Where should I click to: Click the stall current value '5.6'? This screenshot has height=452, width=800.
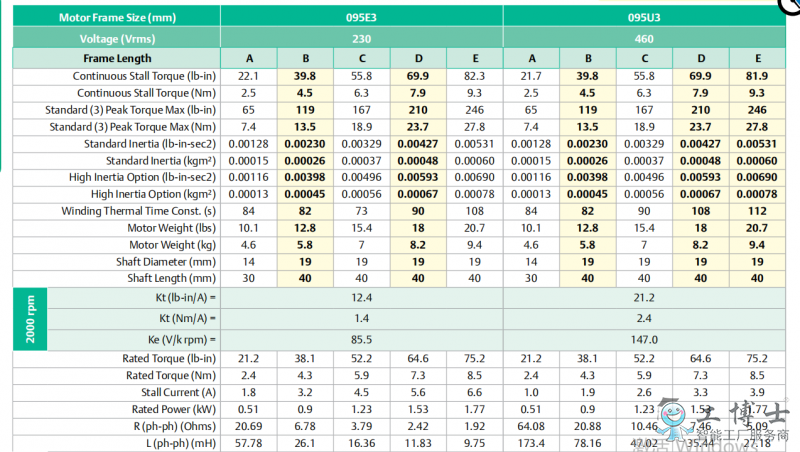click(418, 392)
